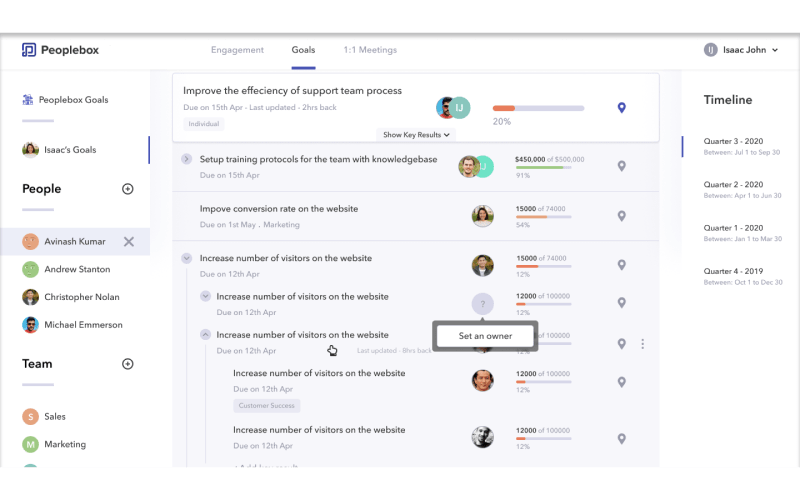Click the Set an owner popup button
This screenshot has height=500, width=800.
coord(485,336)
